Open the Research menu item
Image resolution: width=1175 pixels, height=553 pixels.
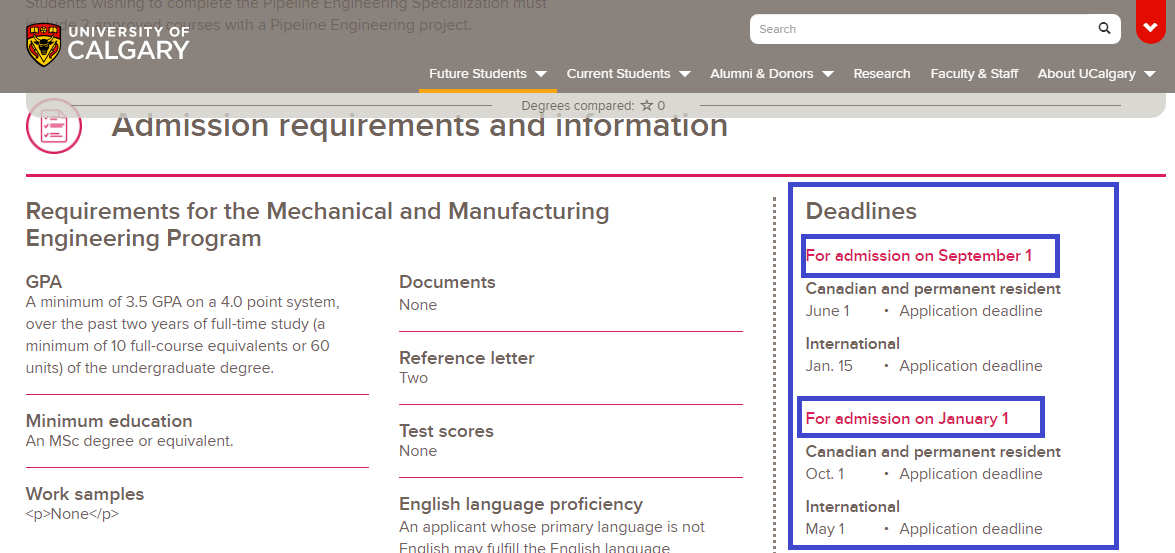coord(881,74)
